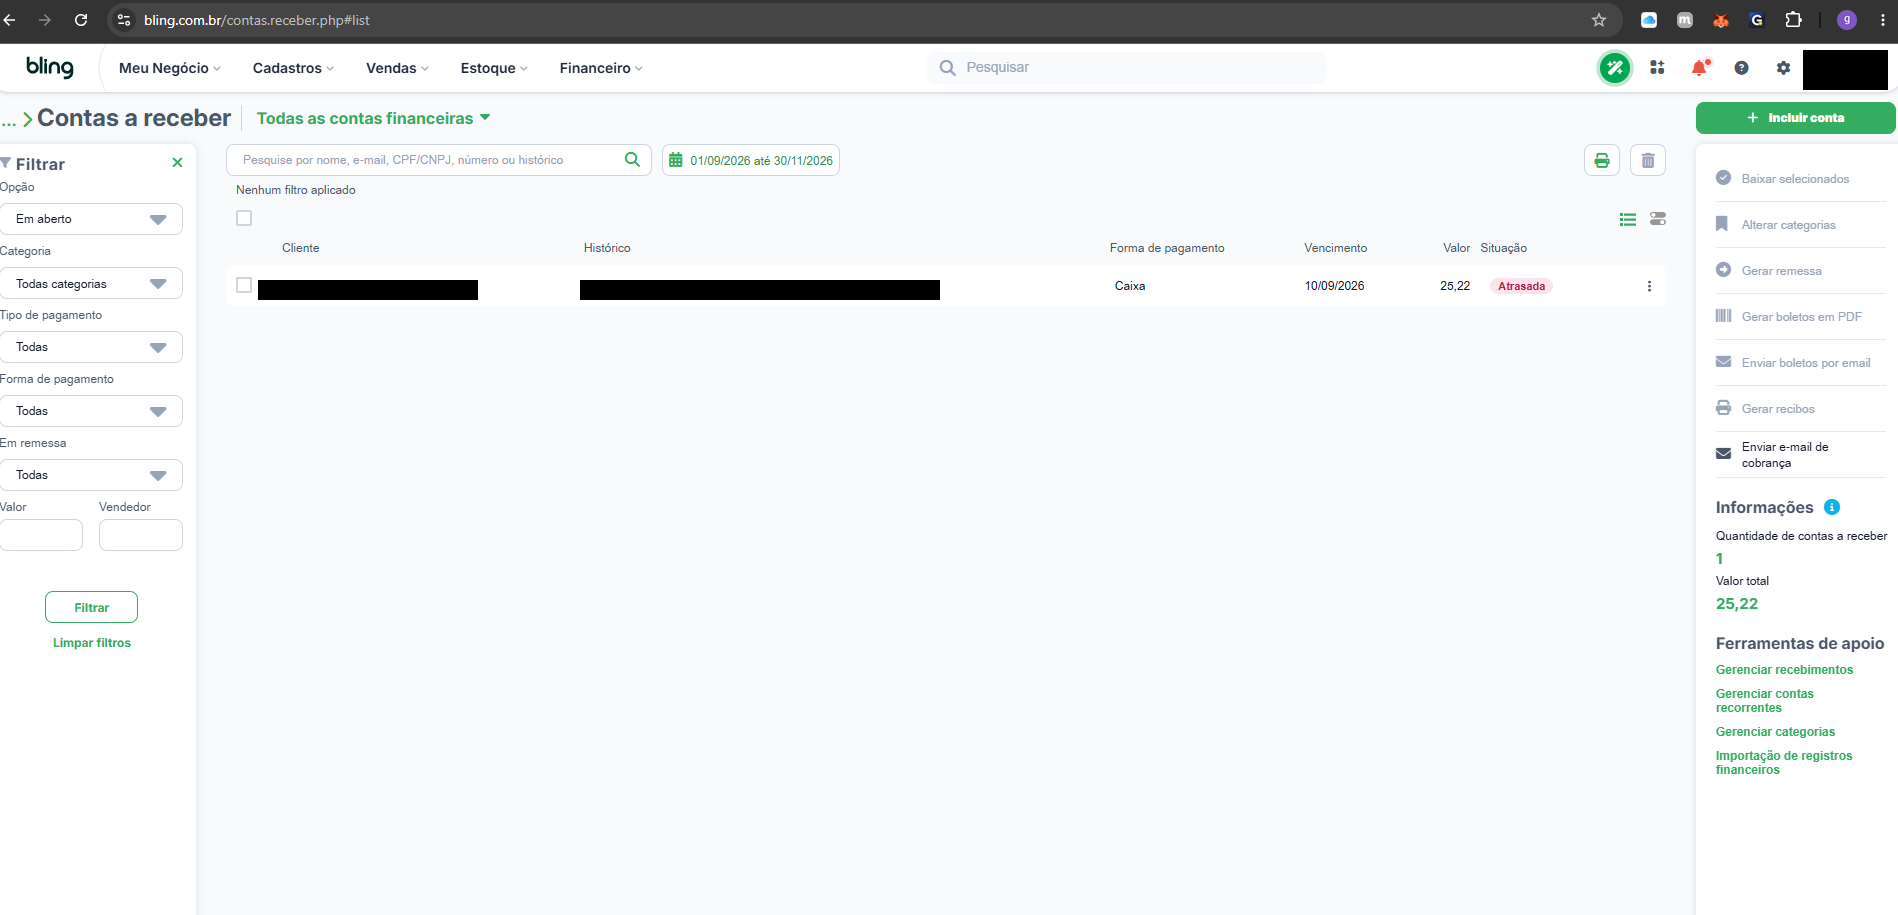Viewport: 1898px width, 915px height.
Task: Close the Filtrar panel with X
Action: coord(177,163)
